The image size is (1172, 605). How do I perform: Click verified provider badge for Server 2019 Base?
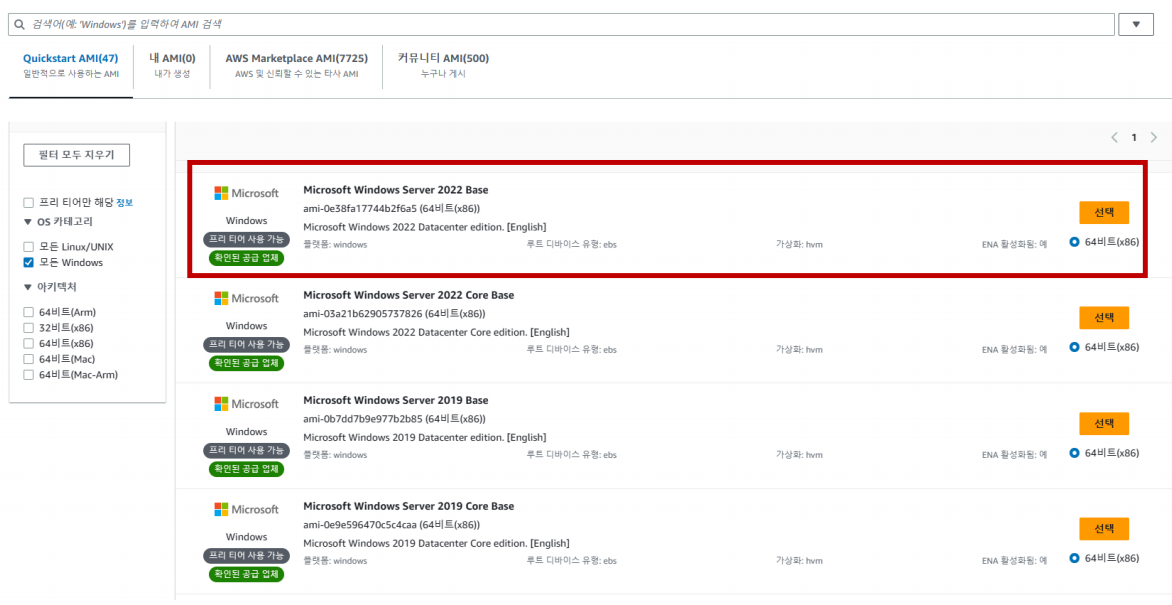246,469
